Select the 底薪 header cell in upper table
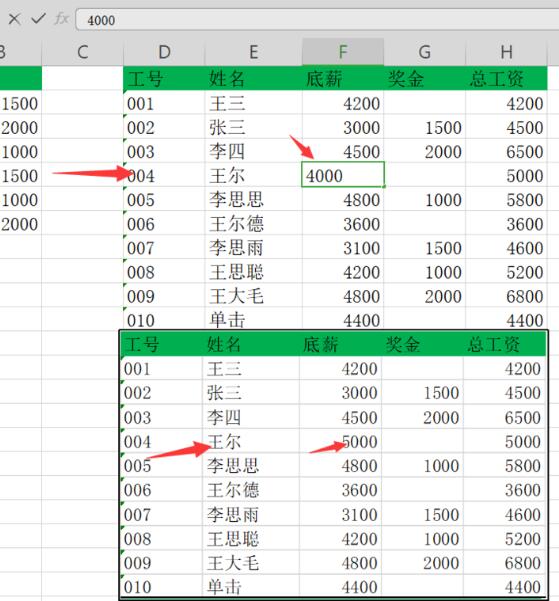This screenshot has height=601, width=559. (343, 79)
